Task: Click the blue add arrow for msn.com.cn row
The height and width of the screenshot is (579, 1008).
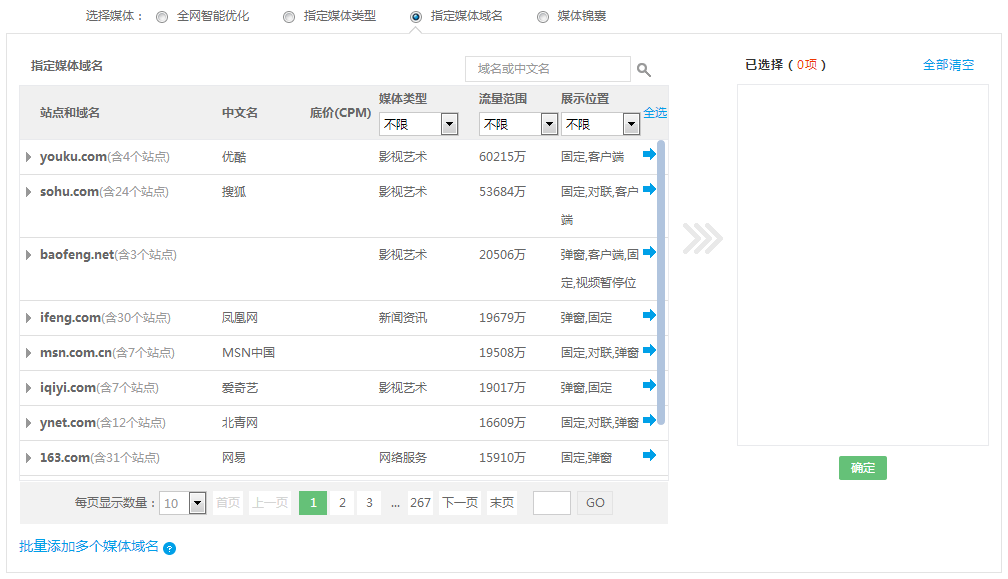Action: [x=651, y=351]
